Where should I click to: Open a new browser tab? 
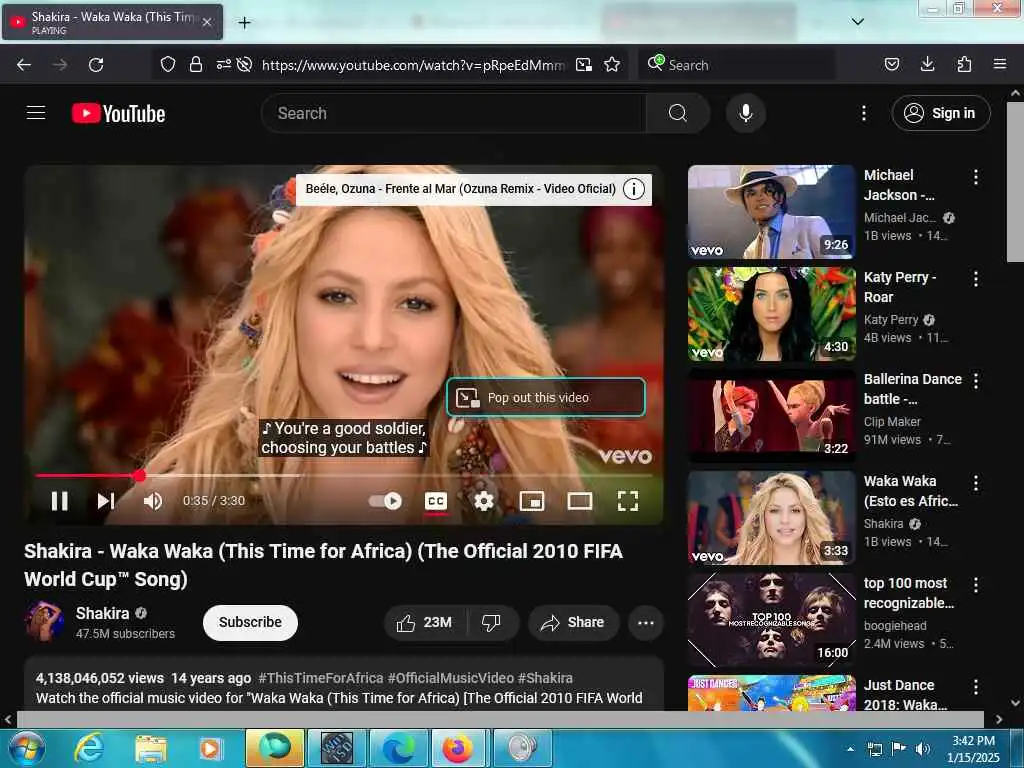point(244,23)
